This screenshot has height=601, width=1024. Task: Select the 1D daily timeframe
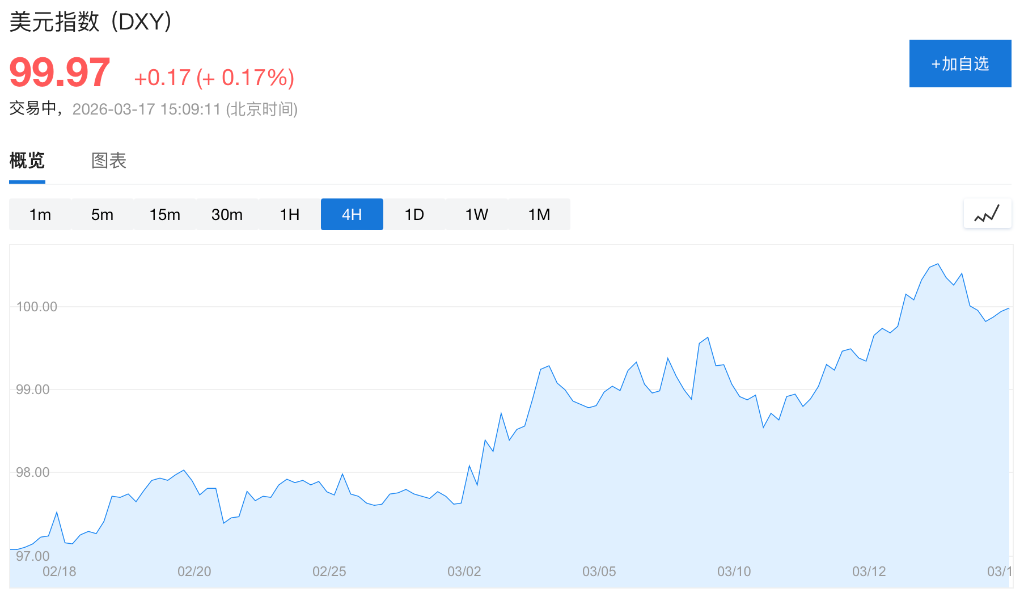414,215
